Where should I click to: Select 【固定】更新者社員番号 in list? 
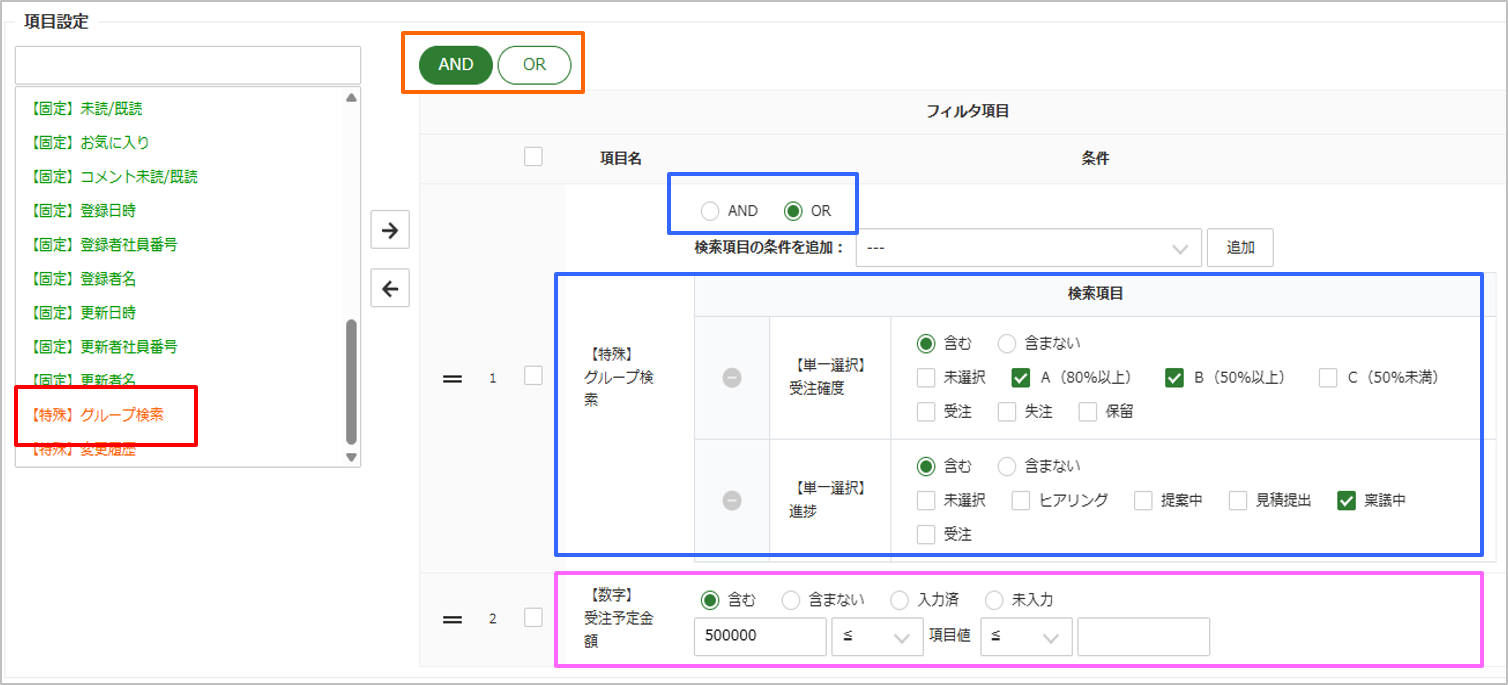tap(104, 346)
